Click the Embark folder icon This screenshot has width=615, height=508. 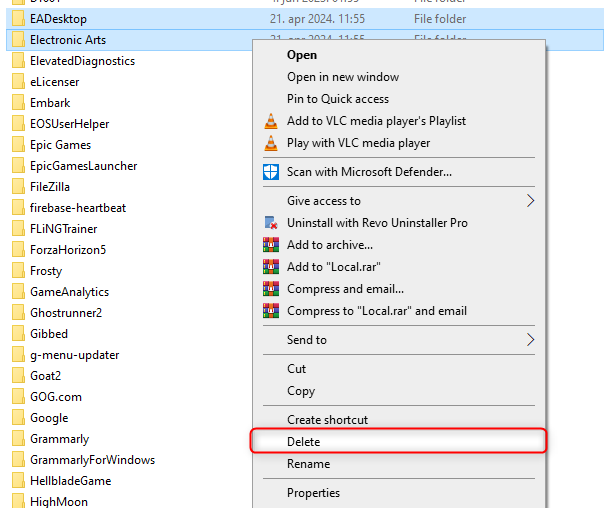pyautogui.click(x=18, y=102)
